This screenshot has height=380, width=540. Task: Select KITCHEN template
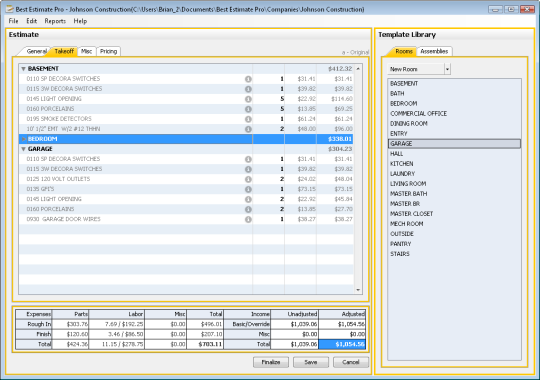(454, 164)
